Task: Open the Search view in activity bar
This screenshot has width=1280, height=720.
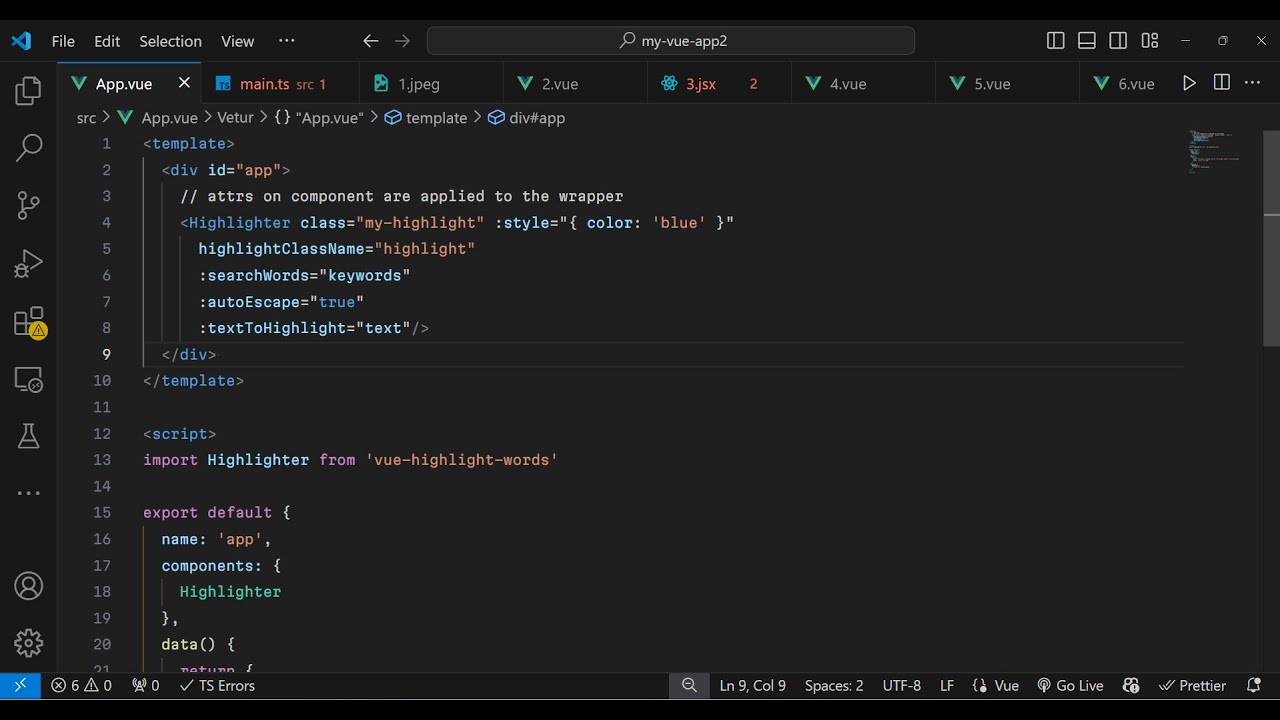Action: coord(28,148)
